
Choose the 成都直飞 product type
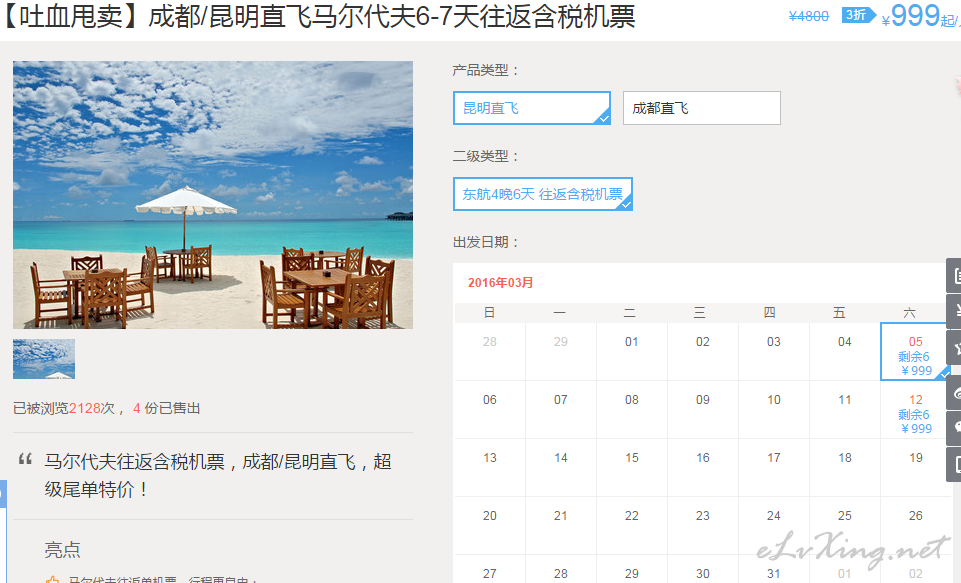tap(702, 108)
